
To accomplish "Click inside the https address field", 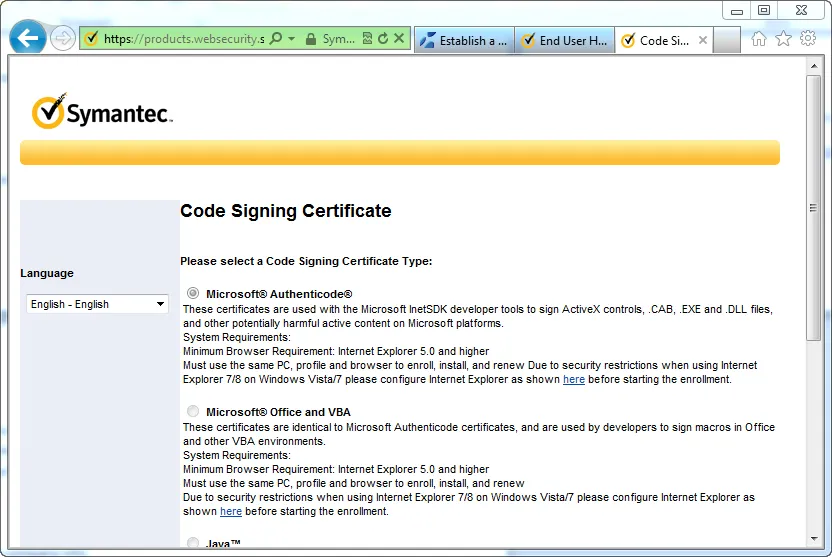I will tap(184, 39).
